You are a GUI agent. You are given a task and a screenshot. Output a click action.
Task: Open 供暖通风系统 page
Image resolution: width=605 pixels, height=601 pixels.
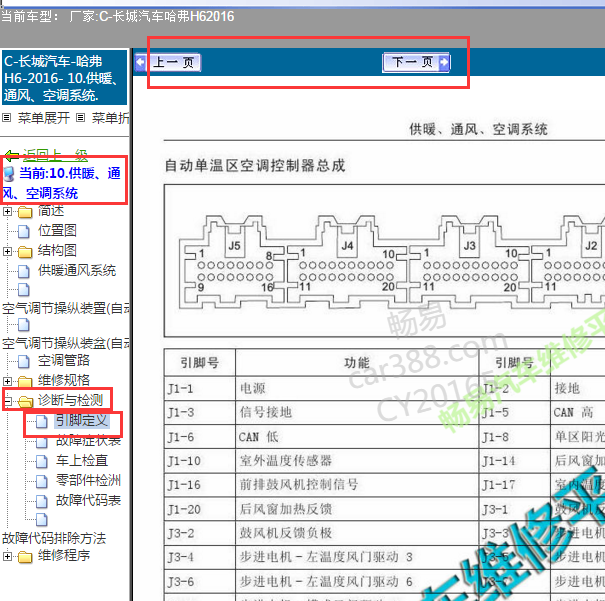click(77, 270)
